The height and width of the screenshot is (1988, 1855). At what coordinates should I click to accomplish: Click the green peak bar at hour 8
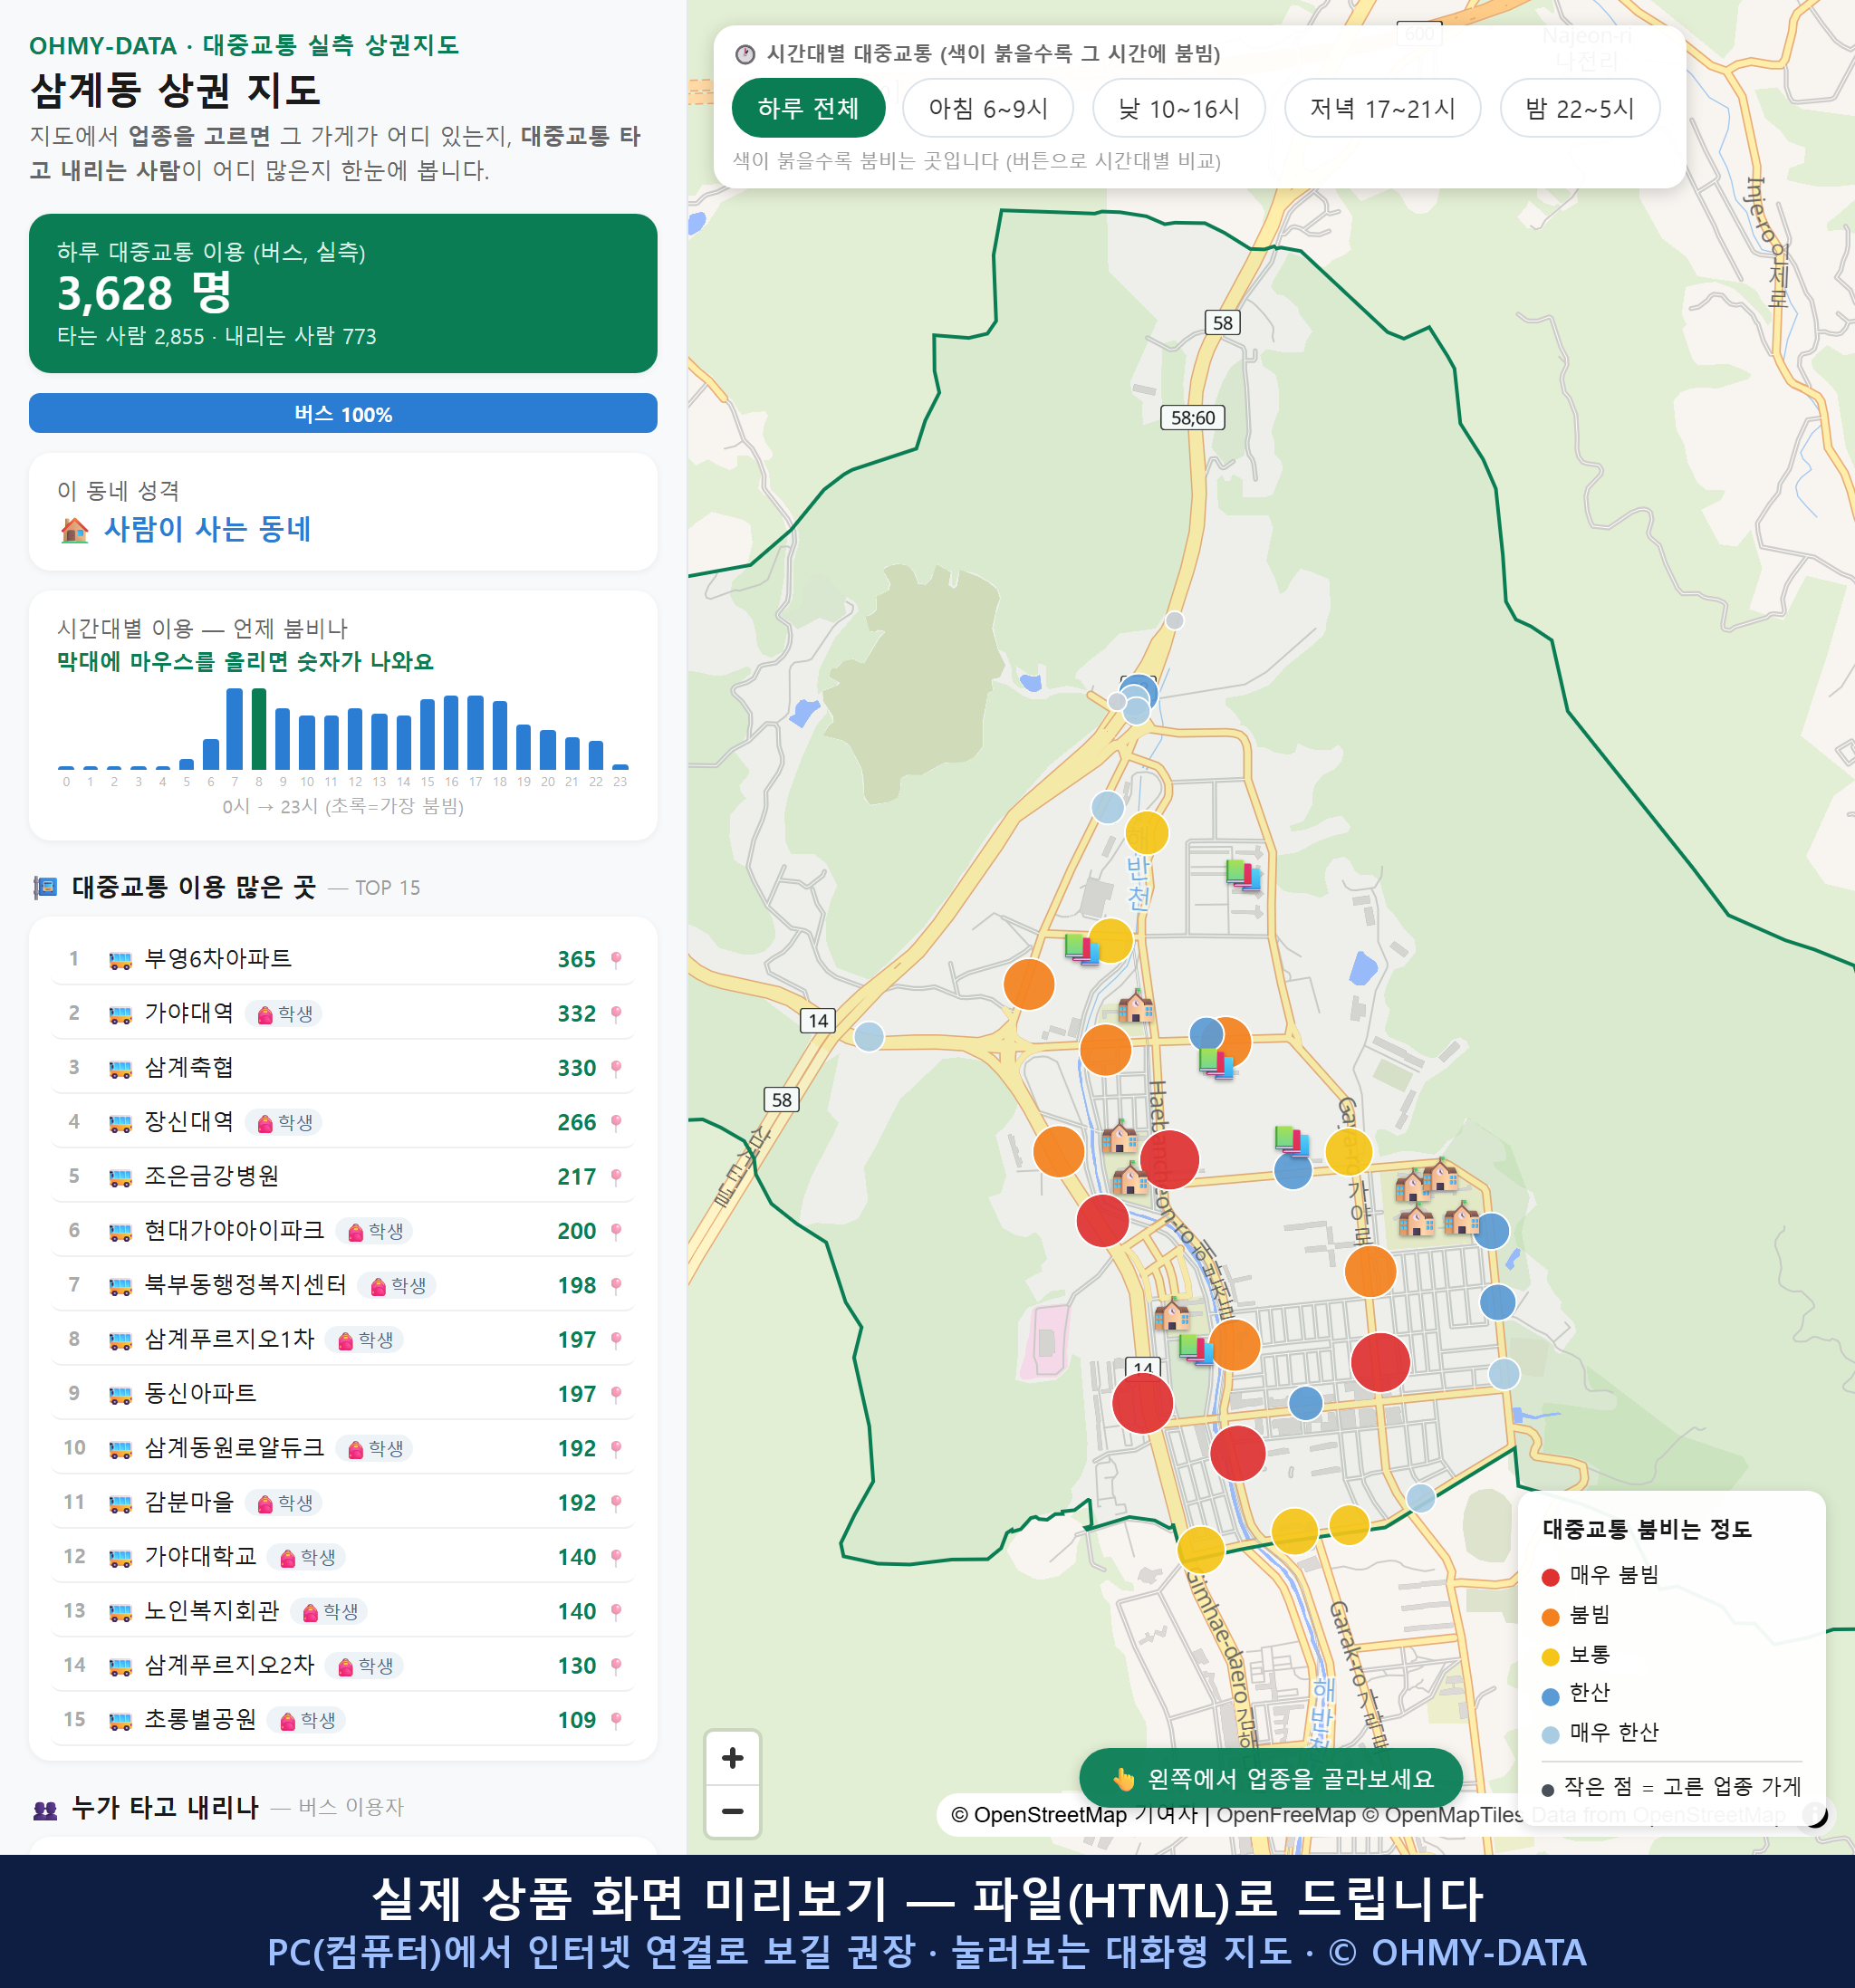(259, 728)
